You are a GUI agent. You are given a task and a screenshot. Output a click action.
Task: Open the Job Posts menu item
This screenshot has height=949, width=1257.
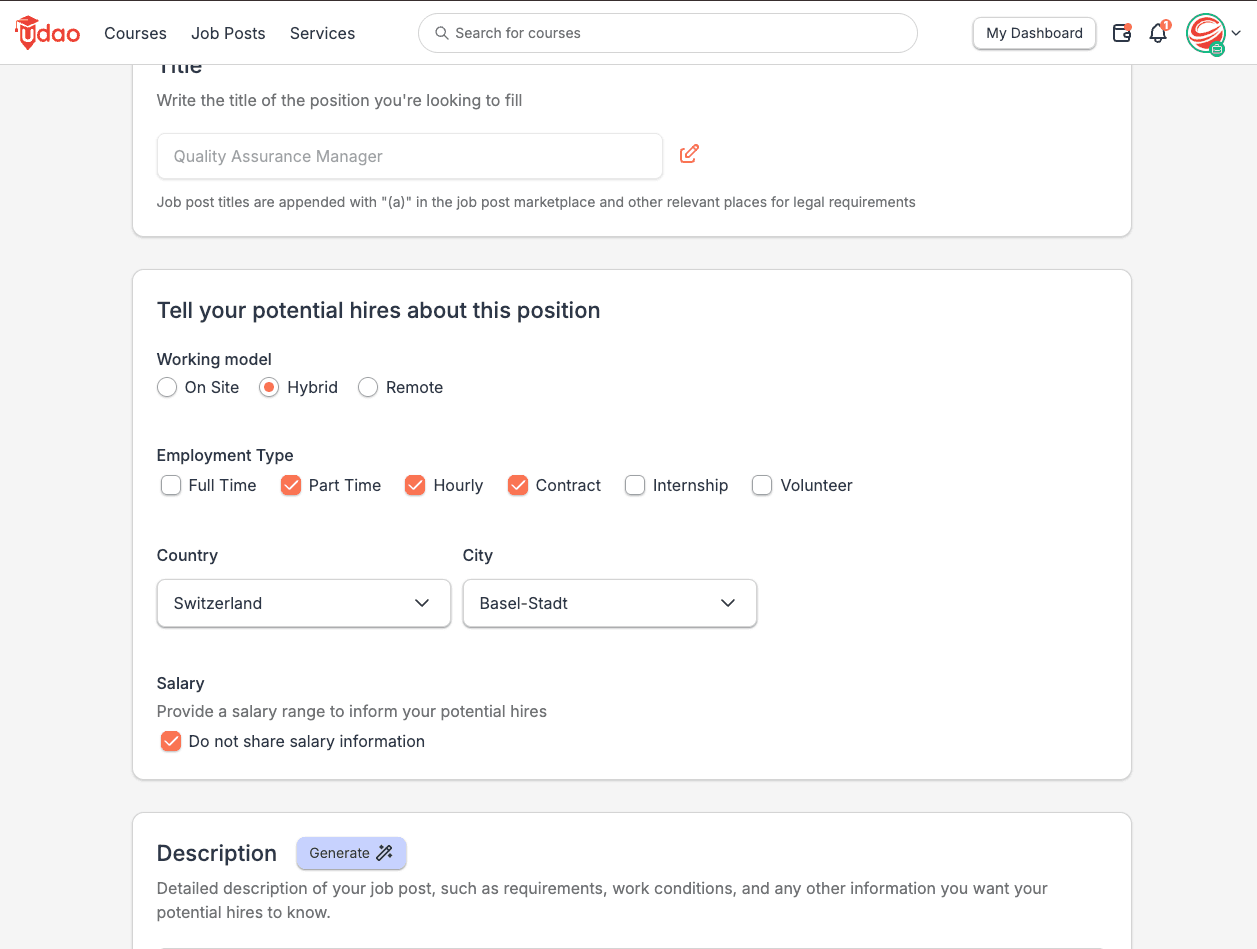[227, 33]
